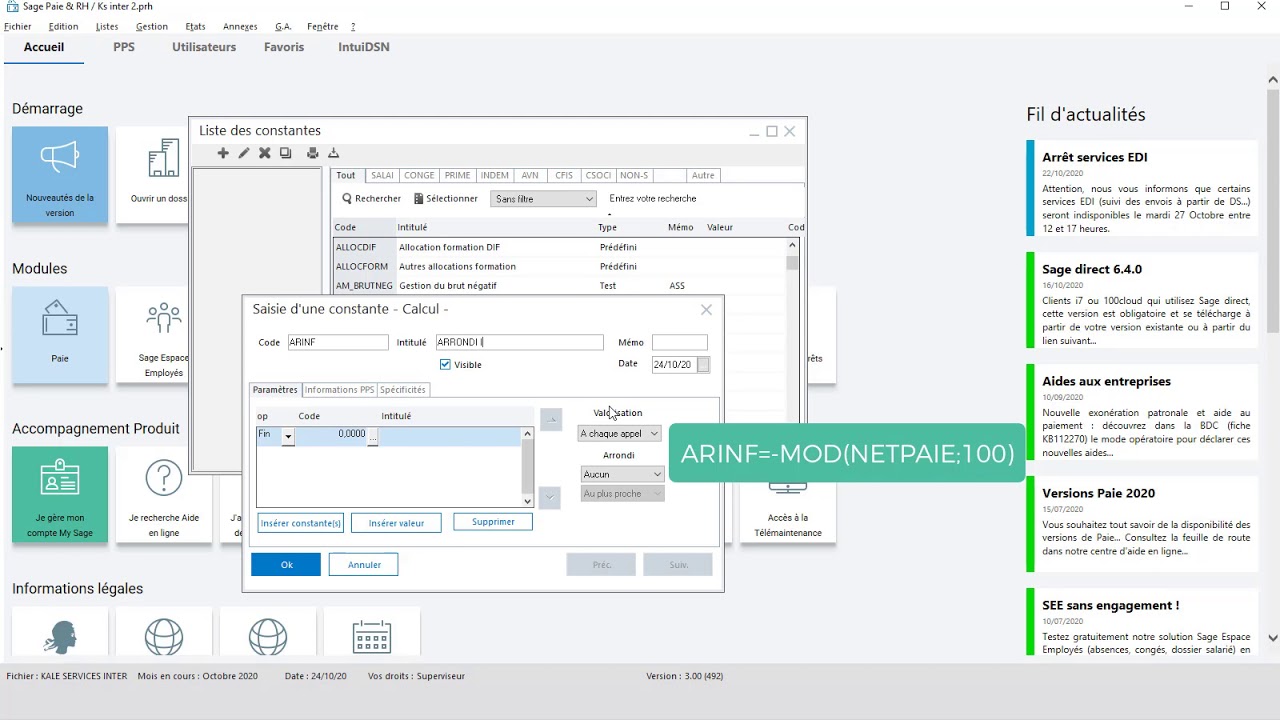Open the Paie module tile
The width and height of the screenshot is (1280, 720).
(60, 335)
